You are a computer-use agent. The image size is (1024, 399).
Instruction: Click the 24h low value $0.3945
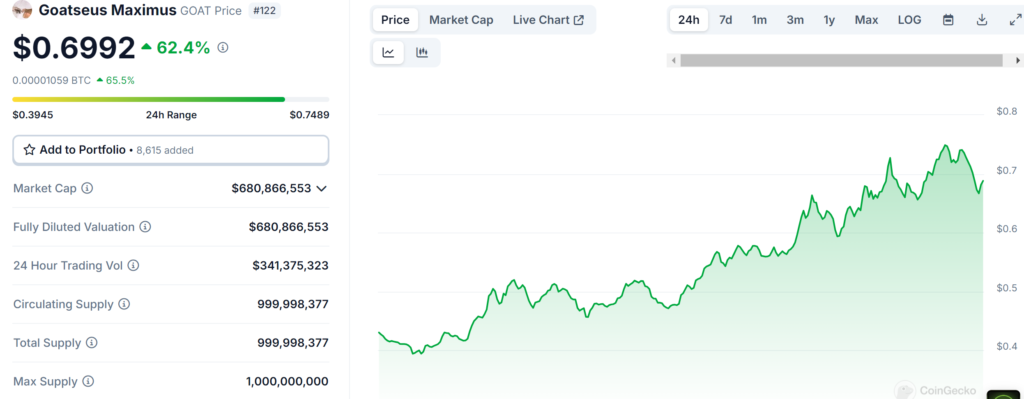[x=33, y=115]
